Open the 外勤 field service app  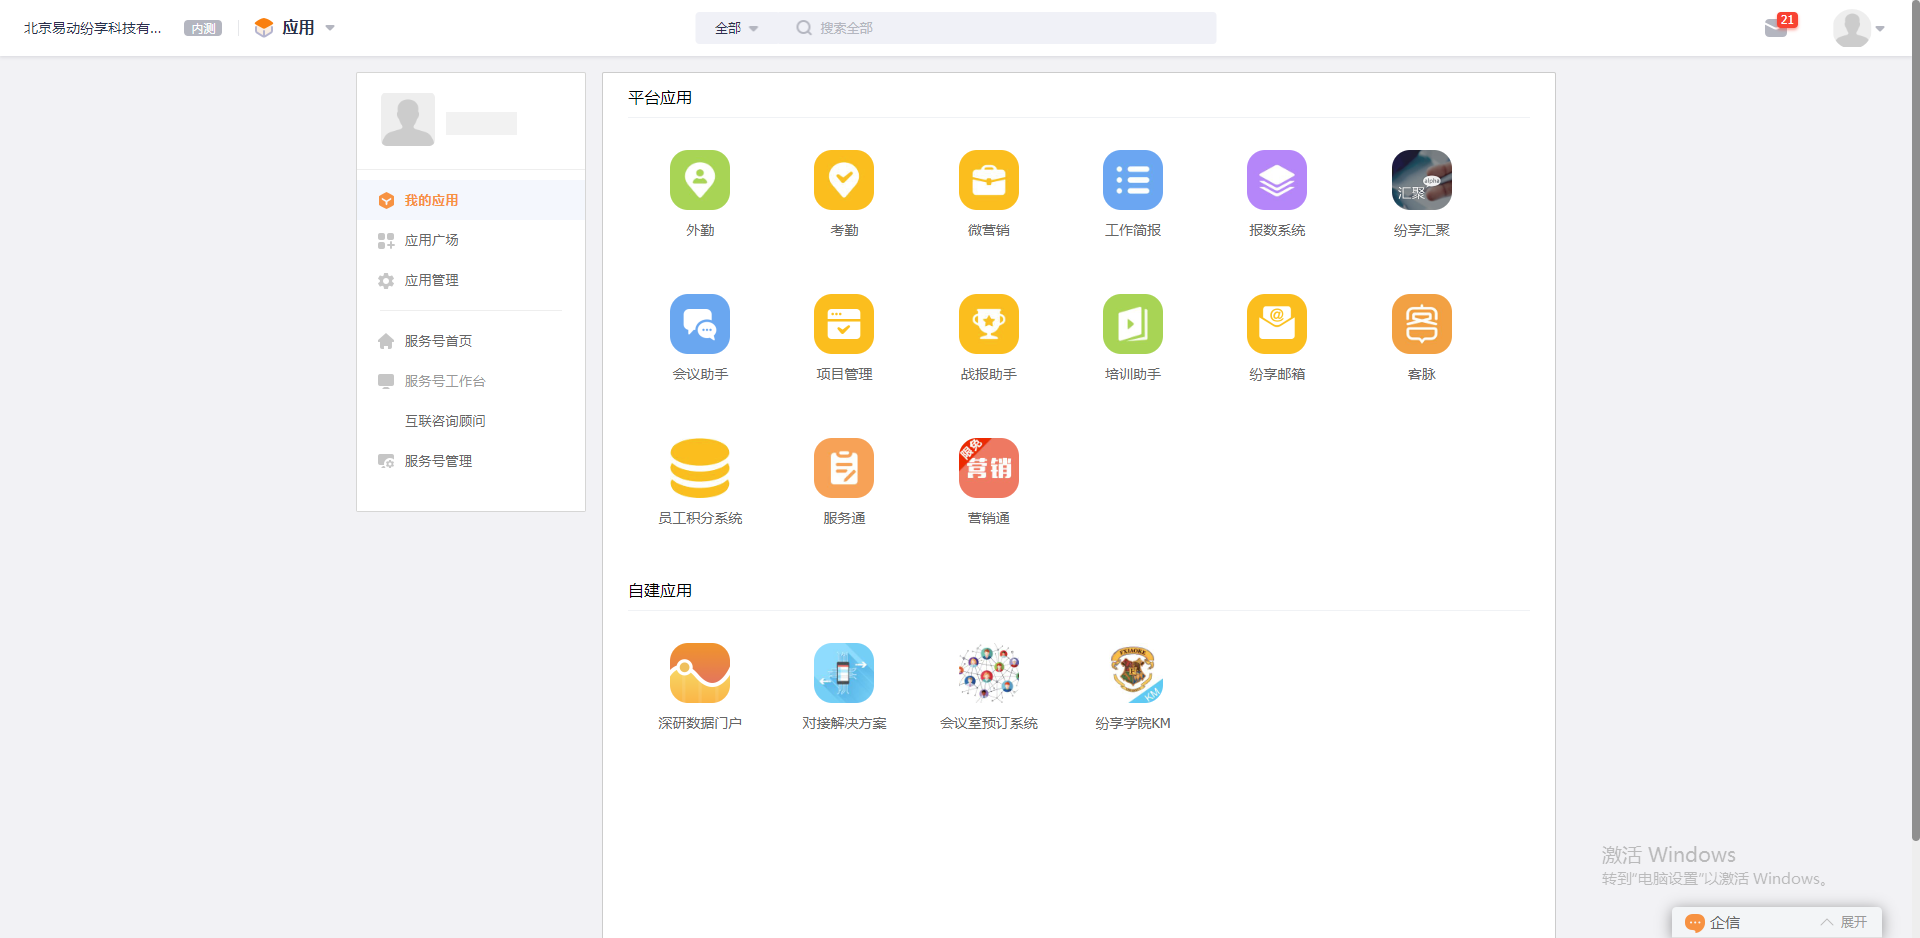[x=700, y=180]
